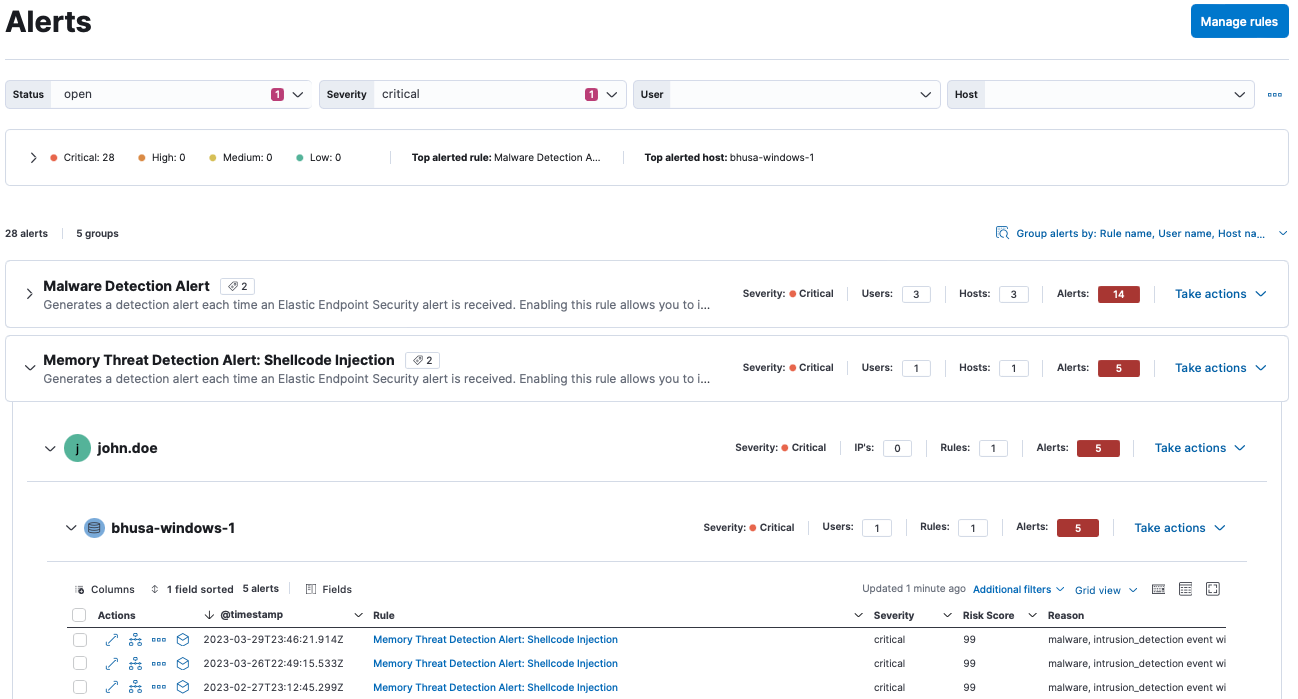This screenshot has width=1298, height=699.
Task: Open the rule link in the 2023-03-26T22:49:15.533Z row
Action: (495, 663)
